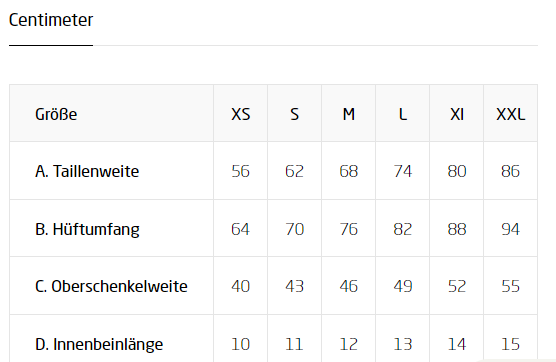This screenshot has width=556, height=362.
Task: Click Oberschenkelweite value 52 for XI
Action: coord(456,286)
